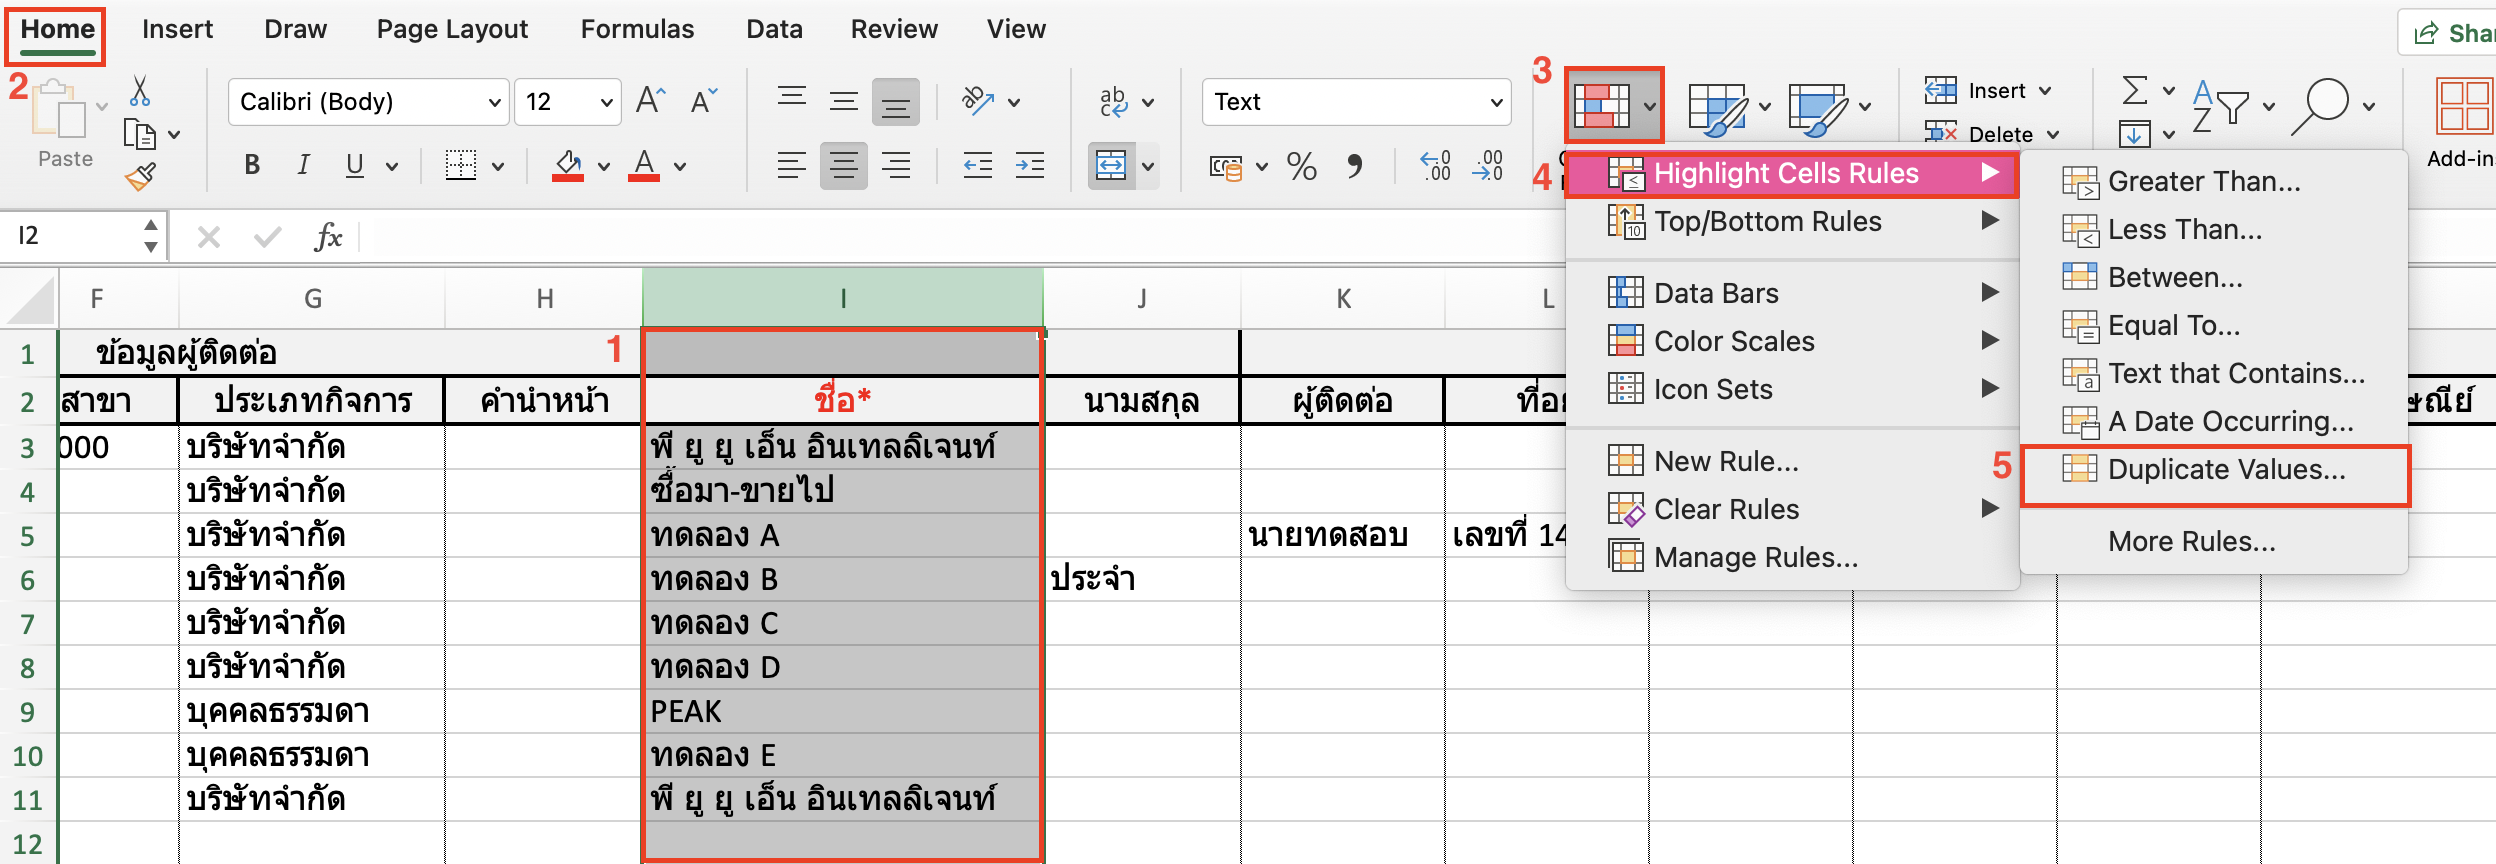Set middle vertical alignment
2496x864 pixels.
[844, 101]
